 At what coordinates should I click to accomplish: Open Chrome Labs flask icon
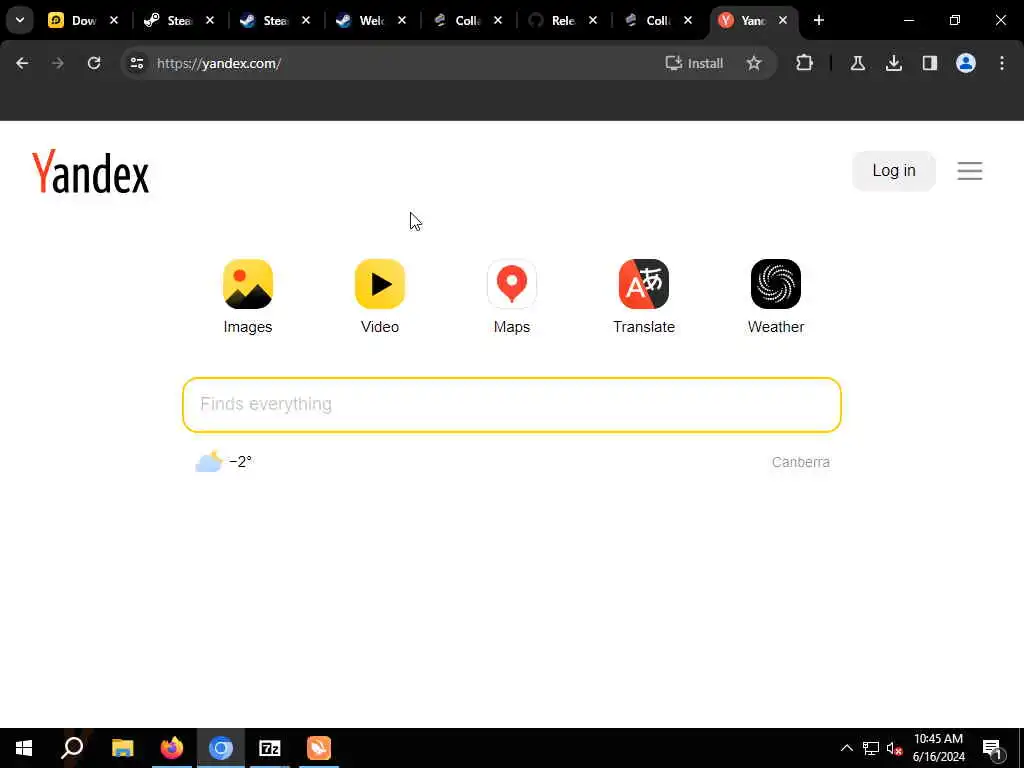(857, 63)
